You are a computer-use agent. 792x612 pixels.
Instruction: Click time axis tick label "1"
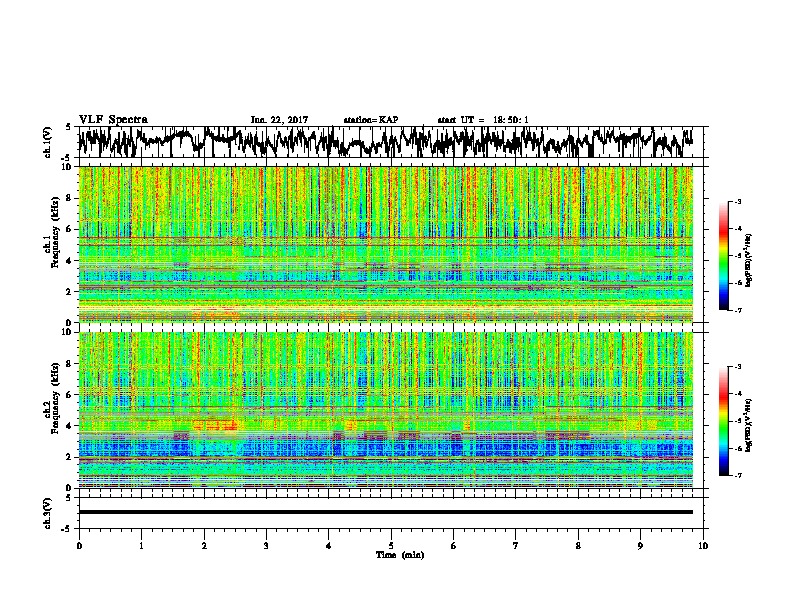tap(141, 546)
